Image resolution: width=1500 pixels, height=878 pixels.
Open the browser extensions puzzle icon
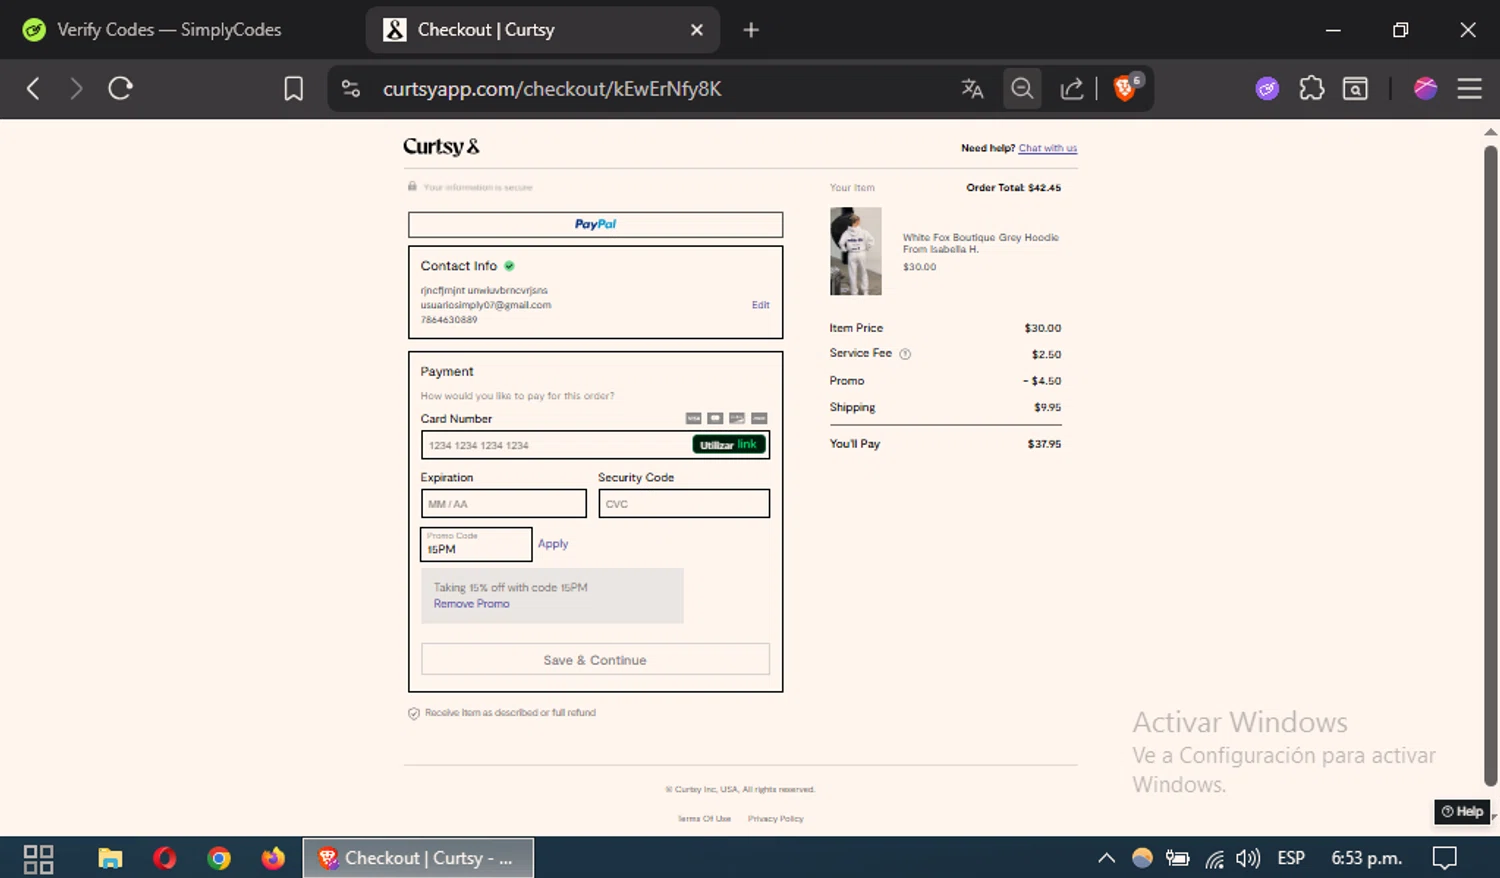(x=1311, y=89)
